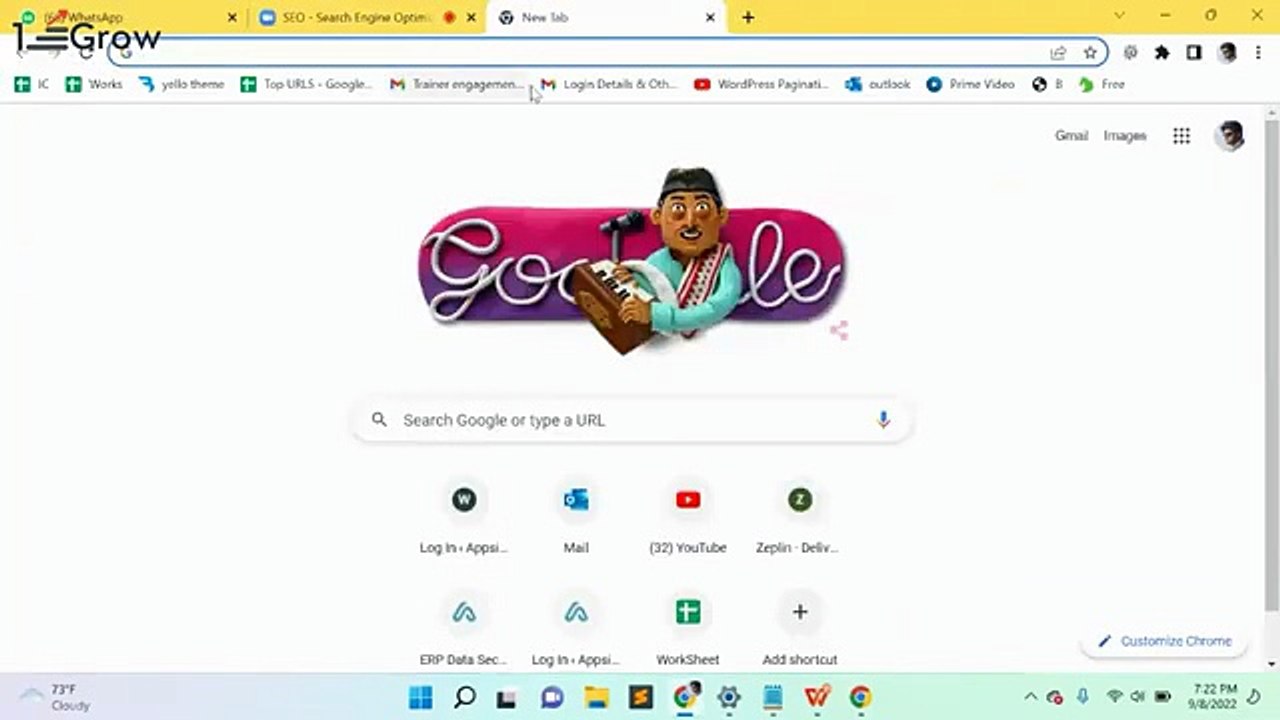Open the Works bookmark
1280x720 pixels.
94,84
